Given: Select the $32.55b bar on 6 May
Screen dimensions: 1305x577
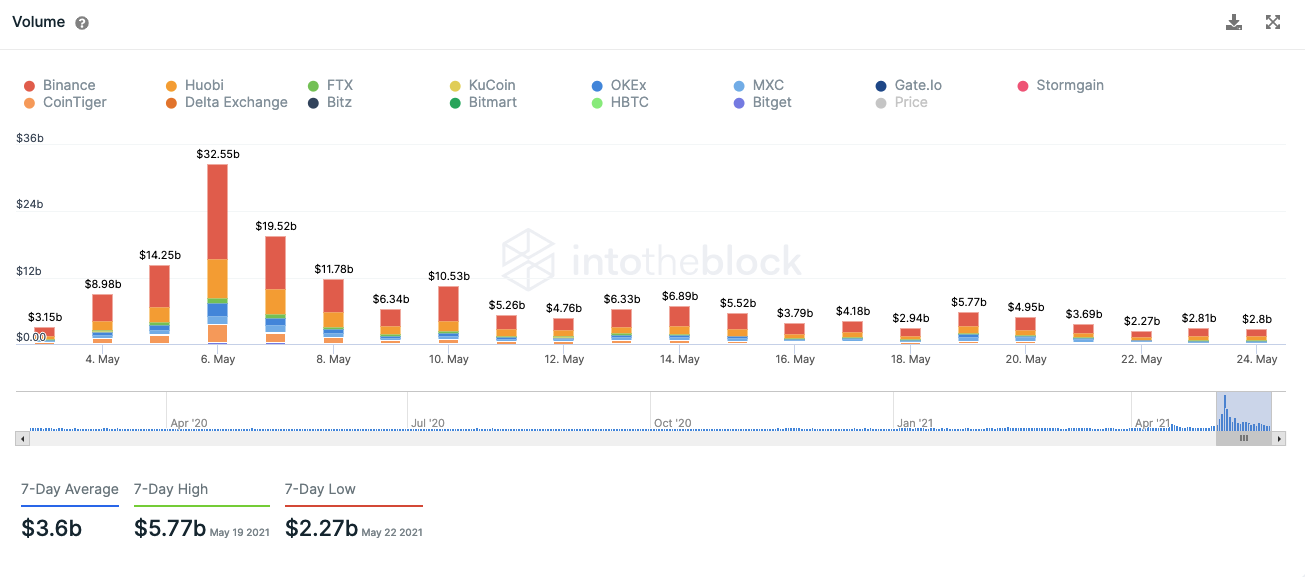Looking at the screenshot, I should click(x=217, y=254).
